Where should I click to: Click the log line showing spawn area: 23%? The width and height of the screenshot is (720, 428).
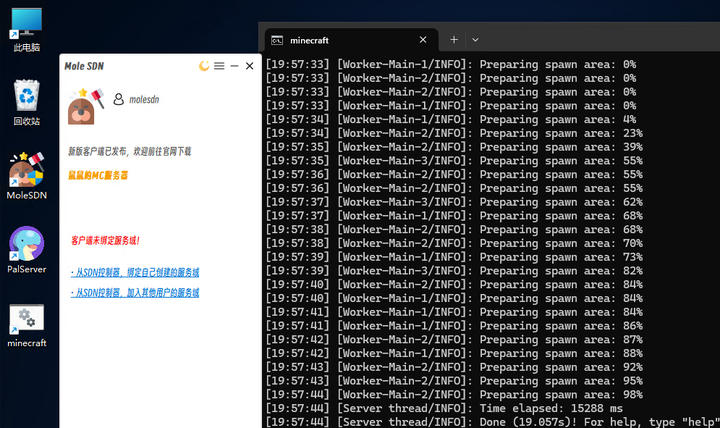454,133
